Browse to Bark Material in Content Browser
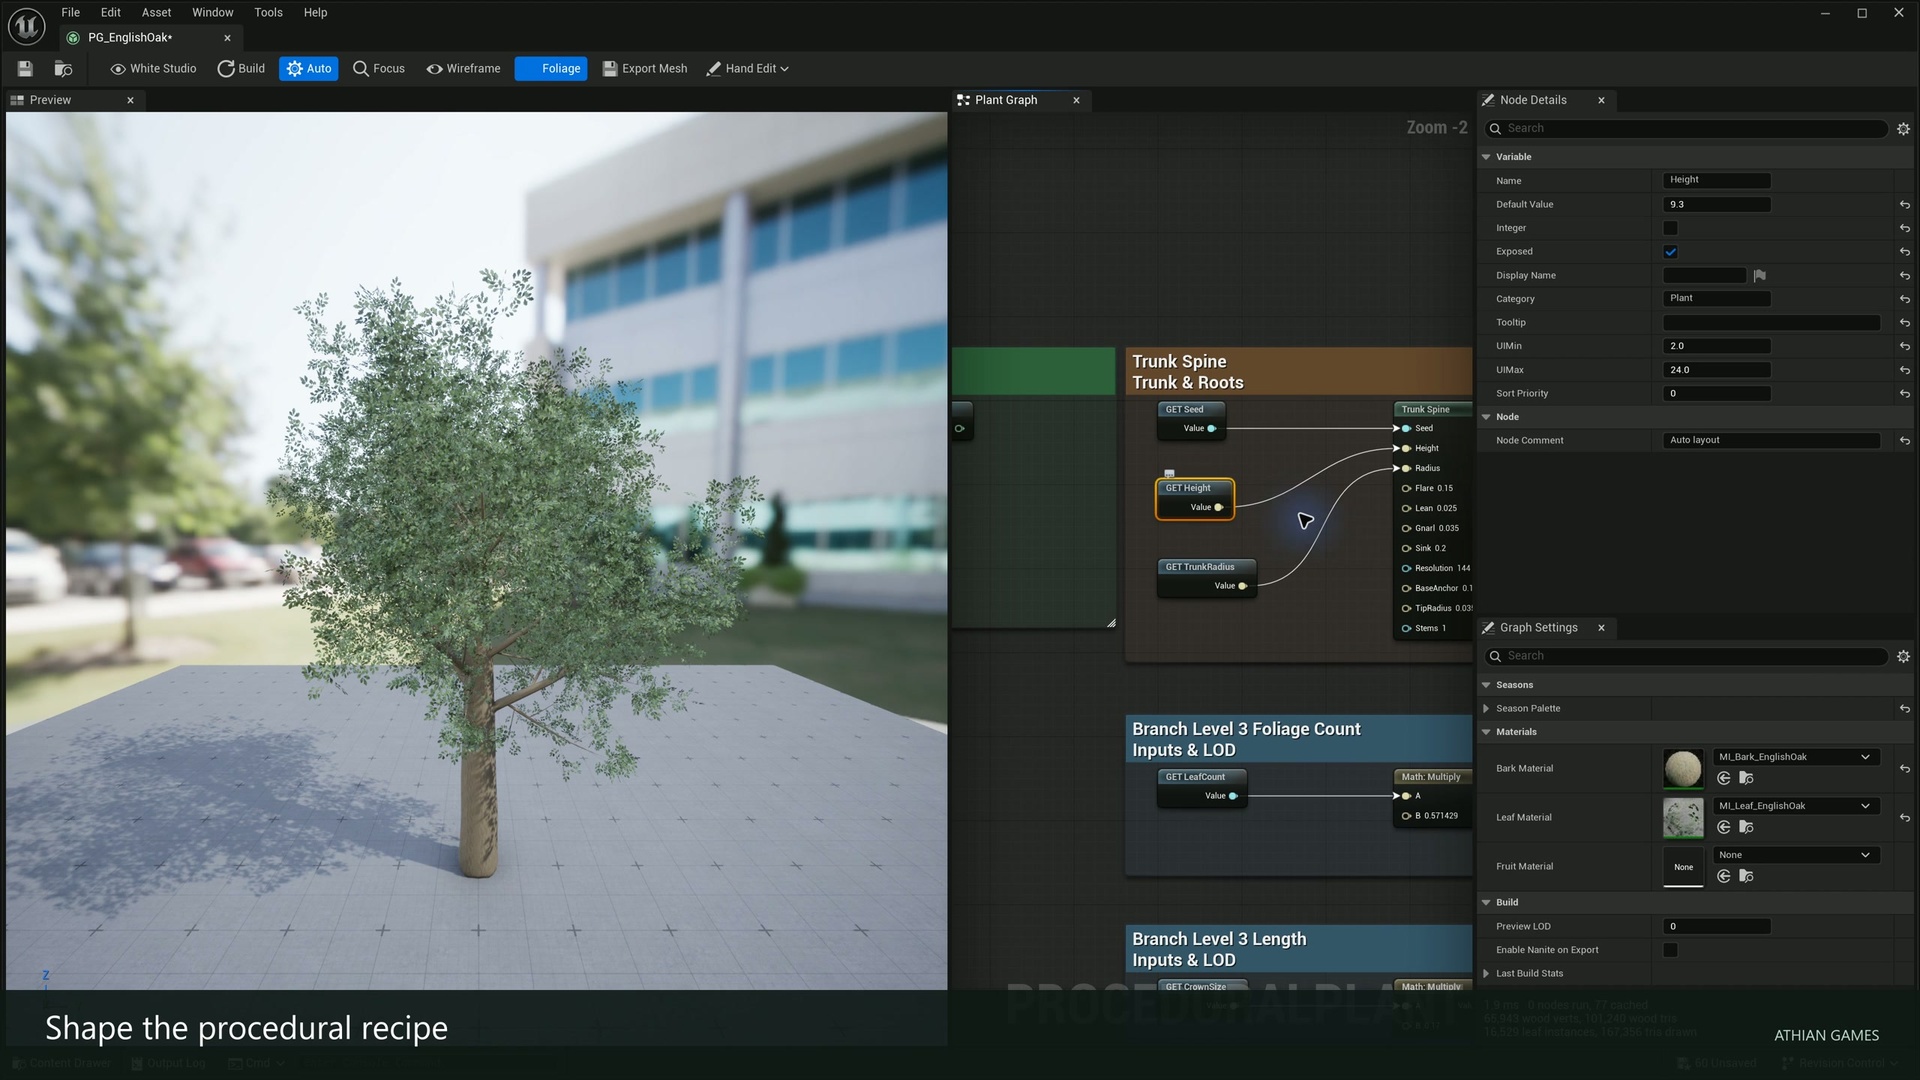 click(x=1746, y=778)
